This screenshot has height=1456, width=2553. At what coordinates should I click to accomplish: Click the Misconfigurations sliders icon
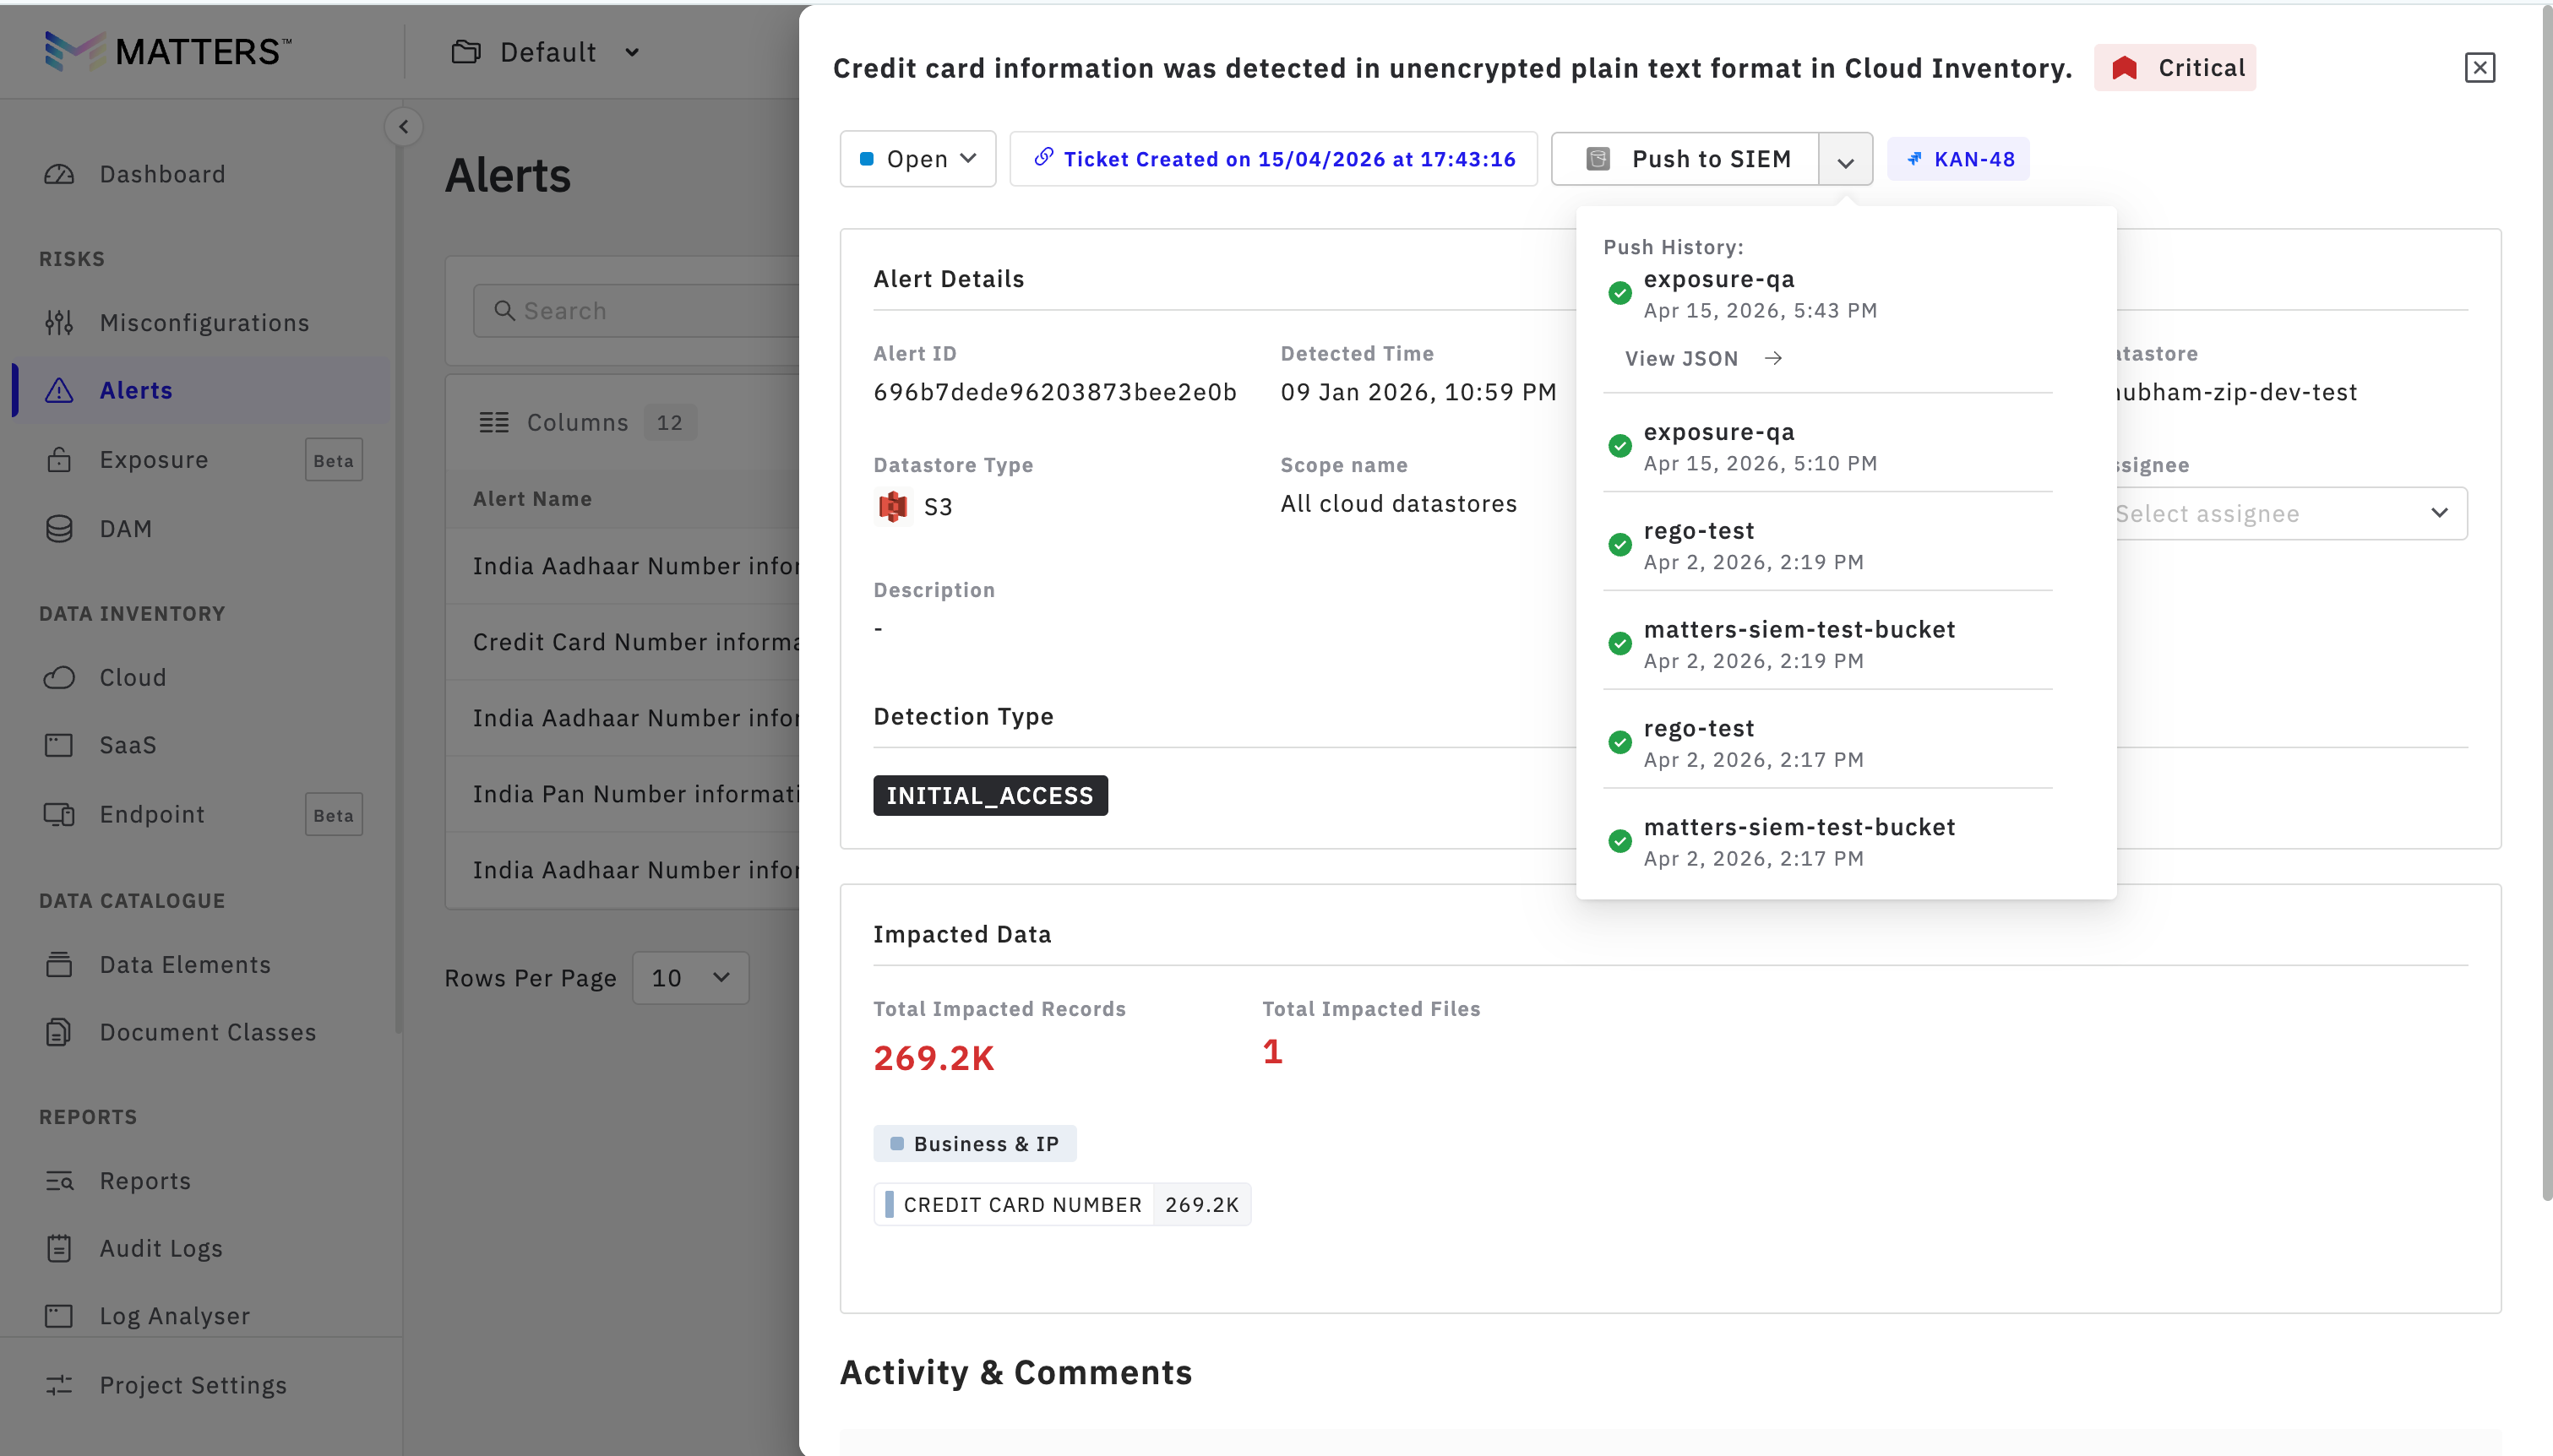[x=59, y=323]
